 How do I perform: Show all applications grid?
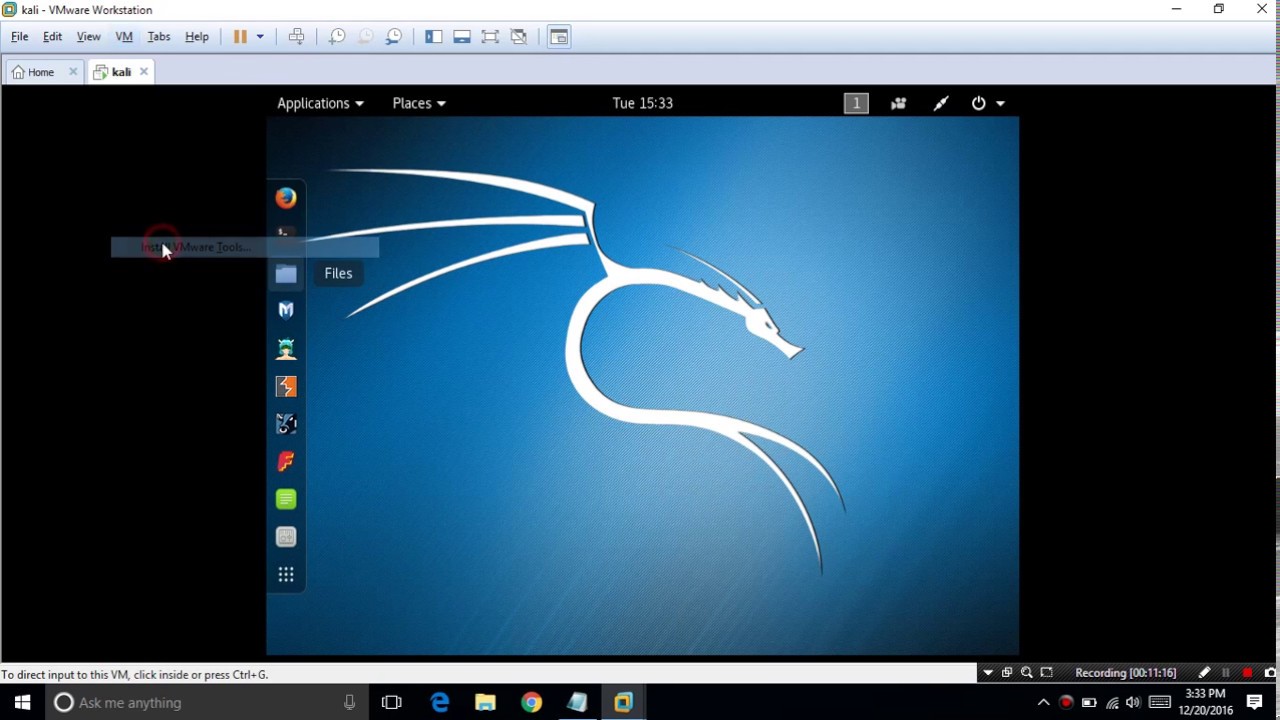(286, 574)
